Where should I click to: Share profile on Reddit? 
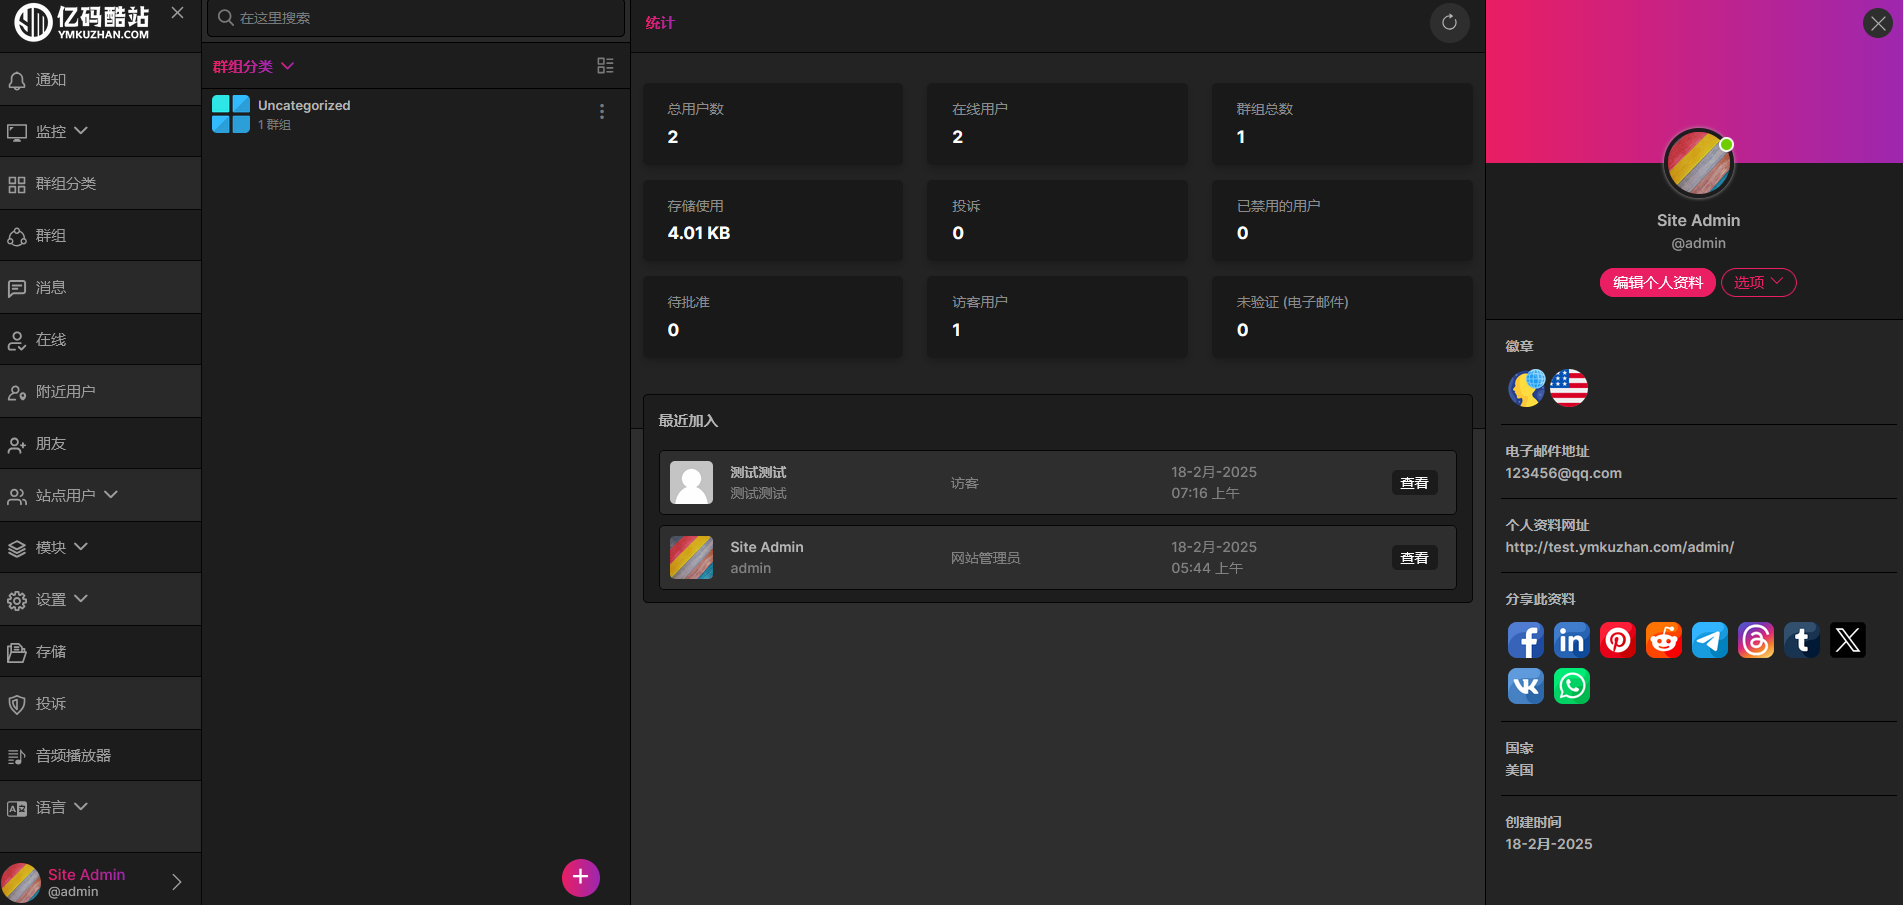[x=1663, y=640]
